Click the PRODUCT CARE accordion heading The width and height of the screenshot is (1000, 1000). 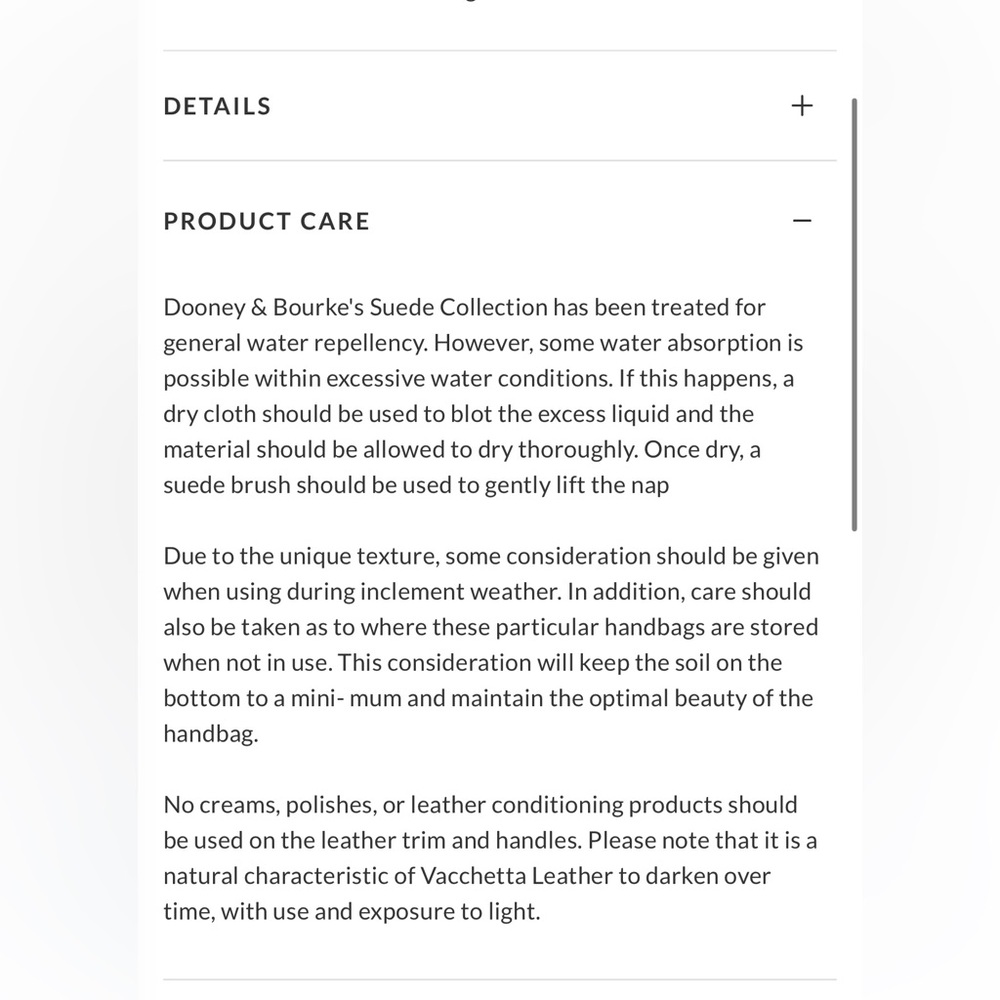pos(266,221)
